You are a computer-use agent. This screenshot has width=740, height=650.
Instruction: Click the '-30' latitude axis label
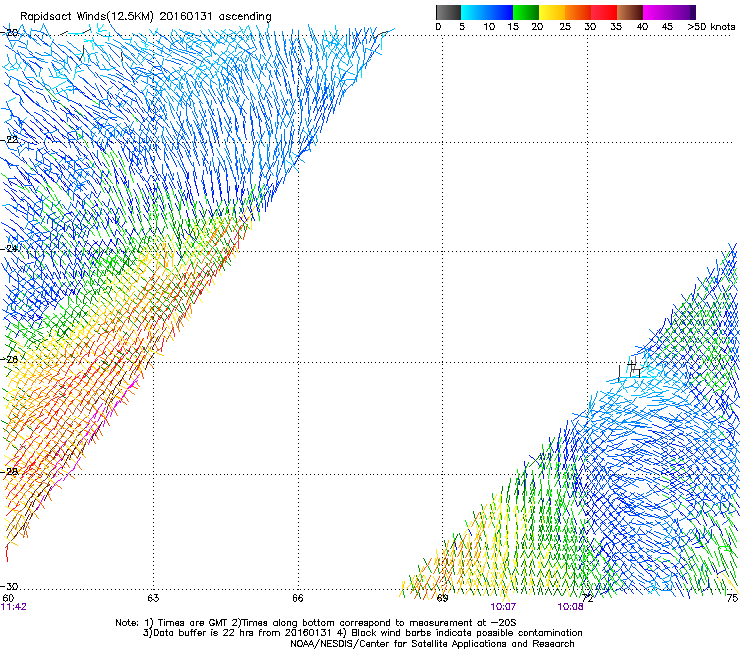pos(9,586)
